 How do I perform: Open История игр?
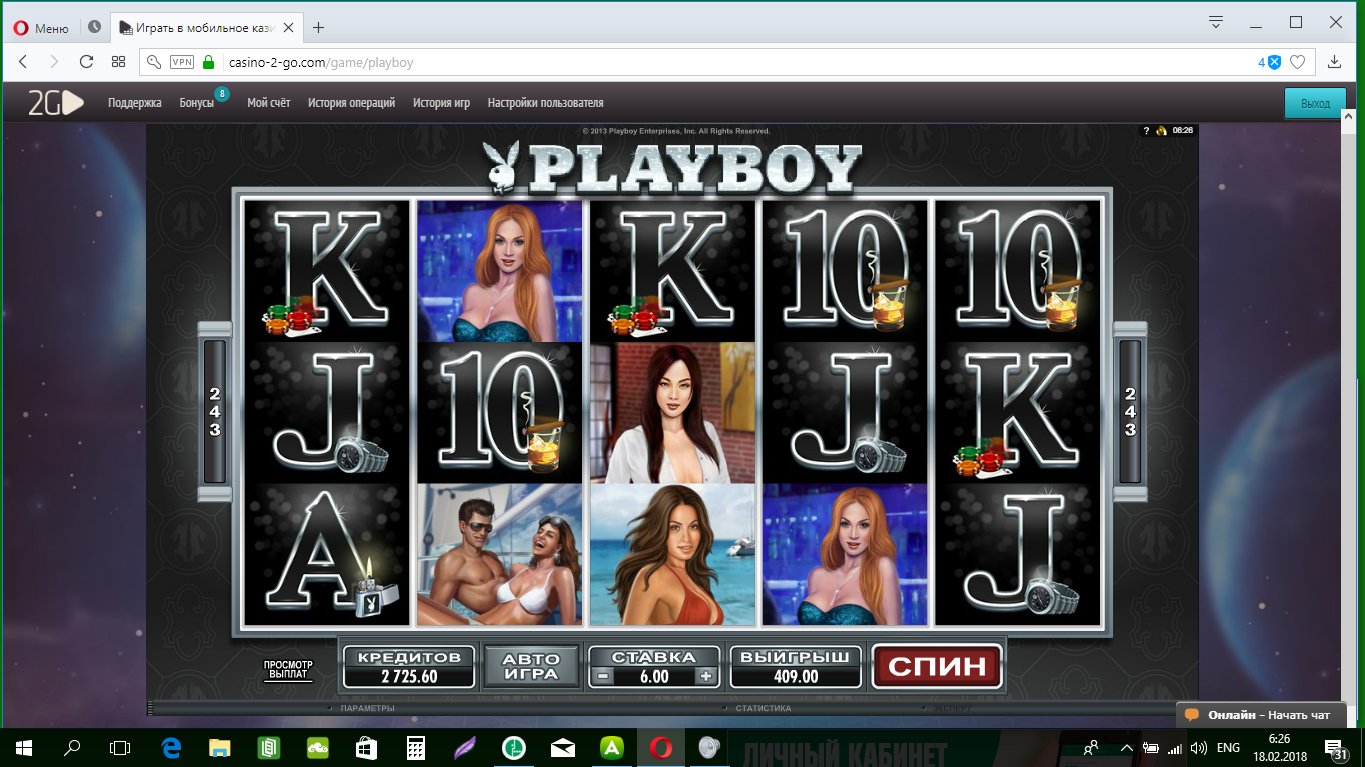(441, 103)
